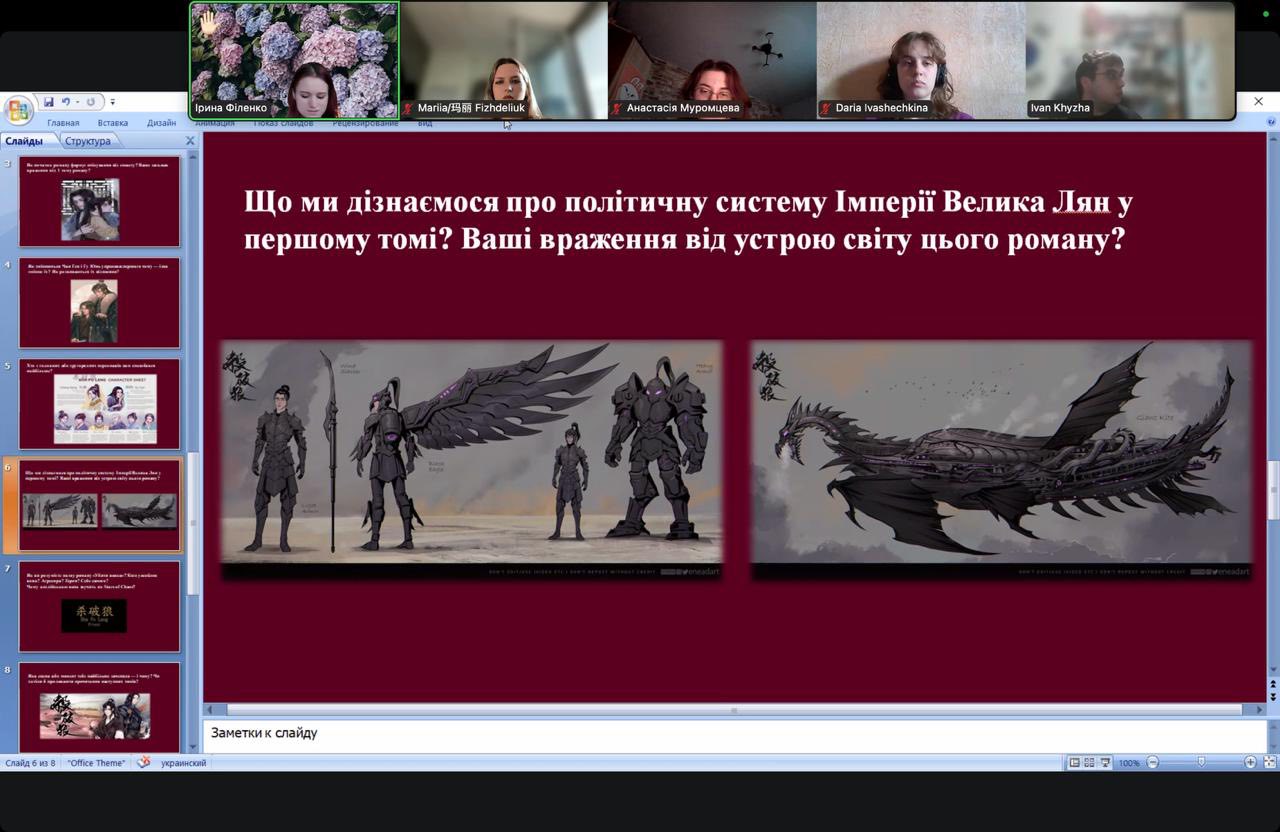Click the vertical scrollbar thumb of slide area

pyautogui.click(x=1273, y=490)
